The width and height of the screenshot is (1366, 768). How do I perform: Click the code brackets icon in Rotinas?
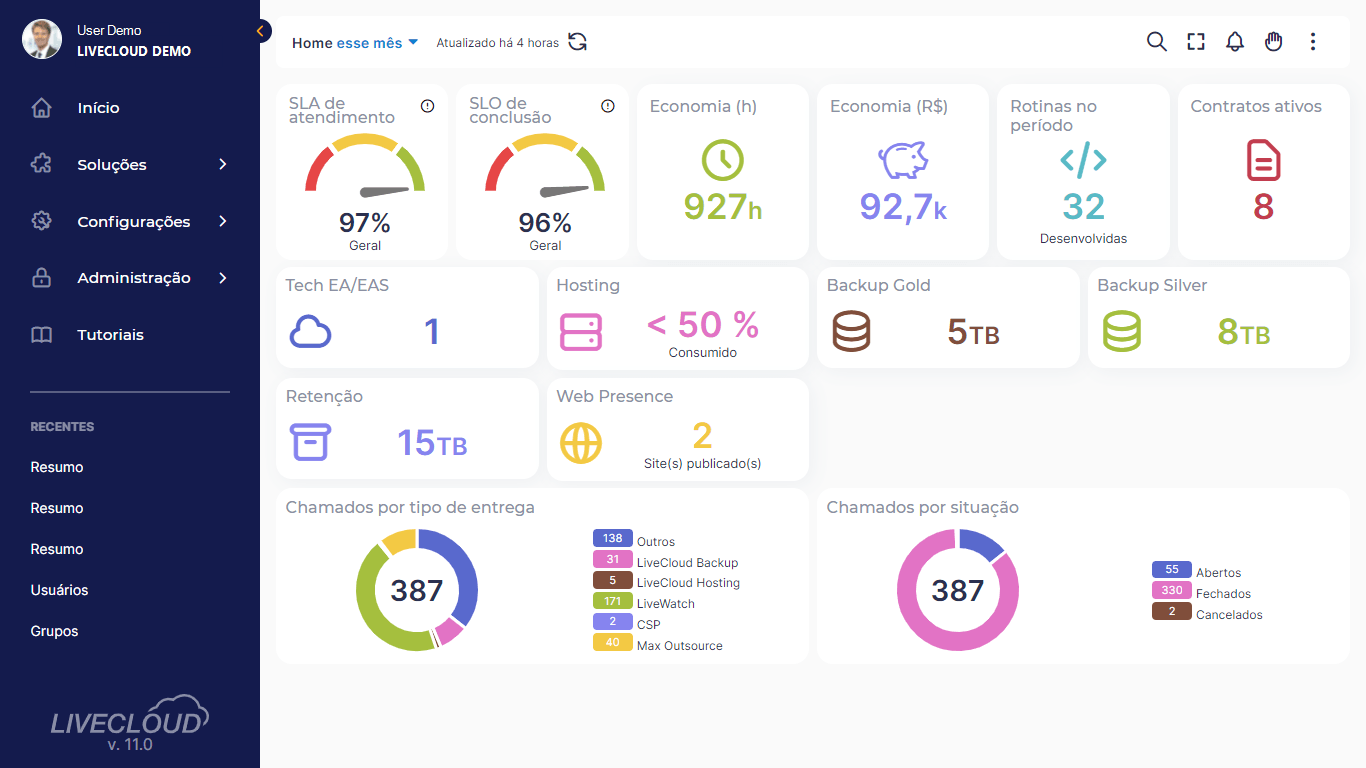(1083, 160)
